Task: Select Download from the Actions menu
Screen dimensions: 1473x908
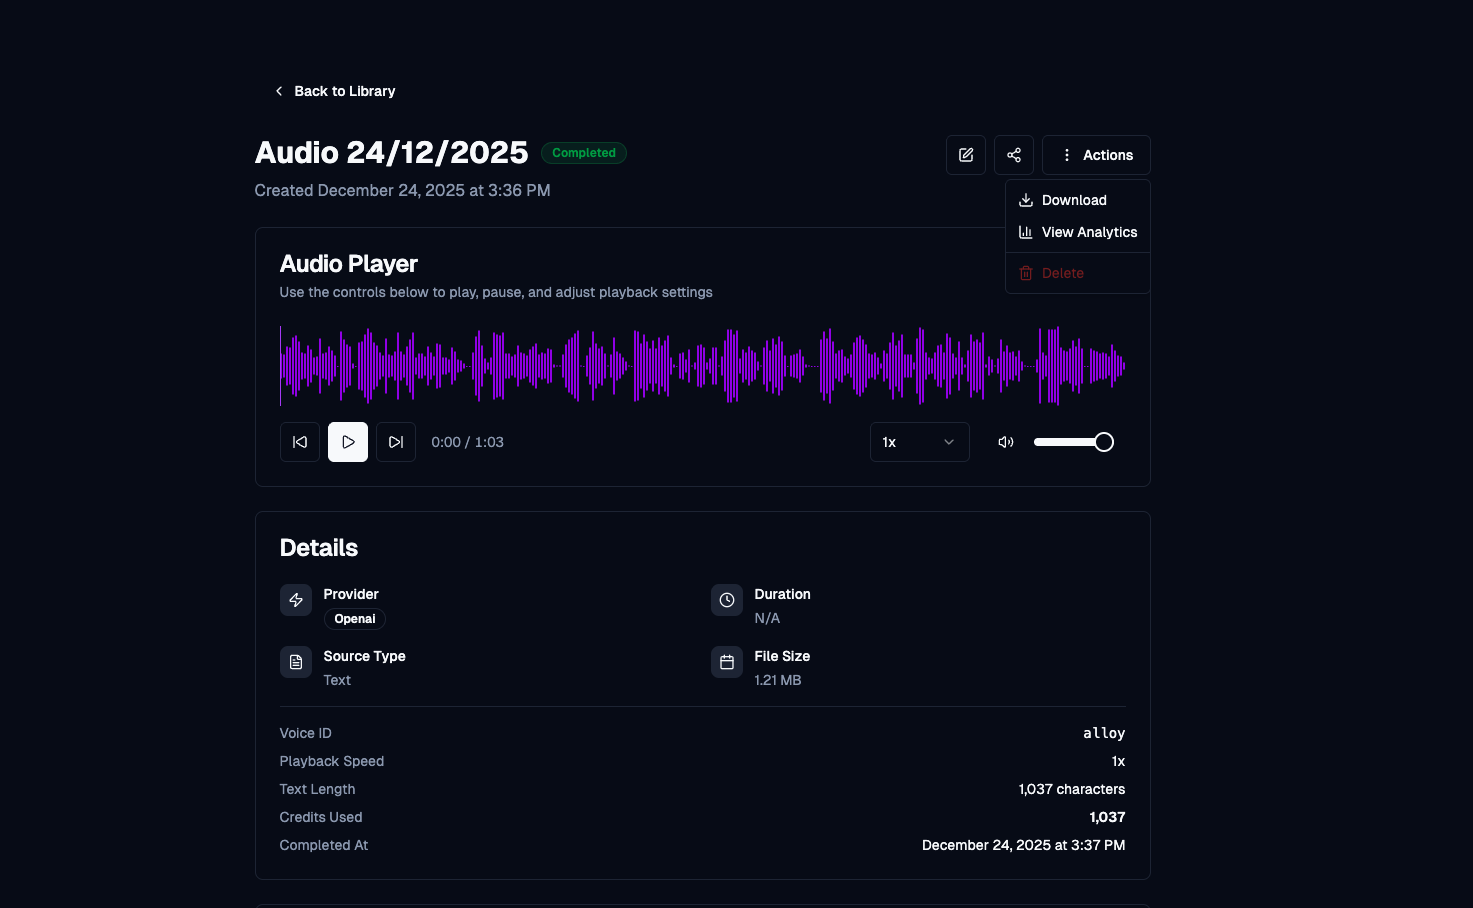Action: tap(1074, 200)
